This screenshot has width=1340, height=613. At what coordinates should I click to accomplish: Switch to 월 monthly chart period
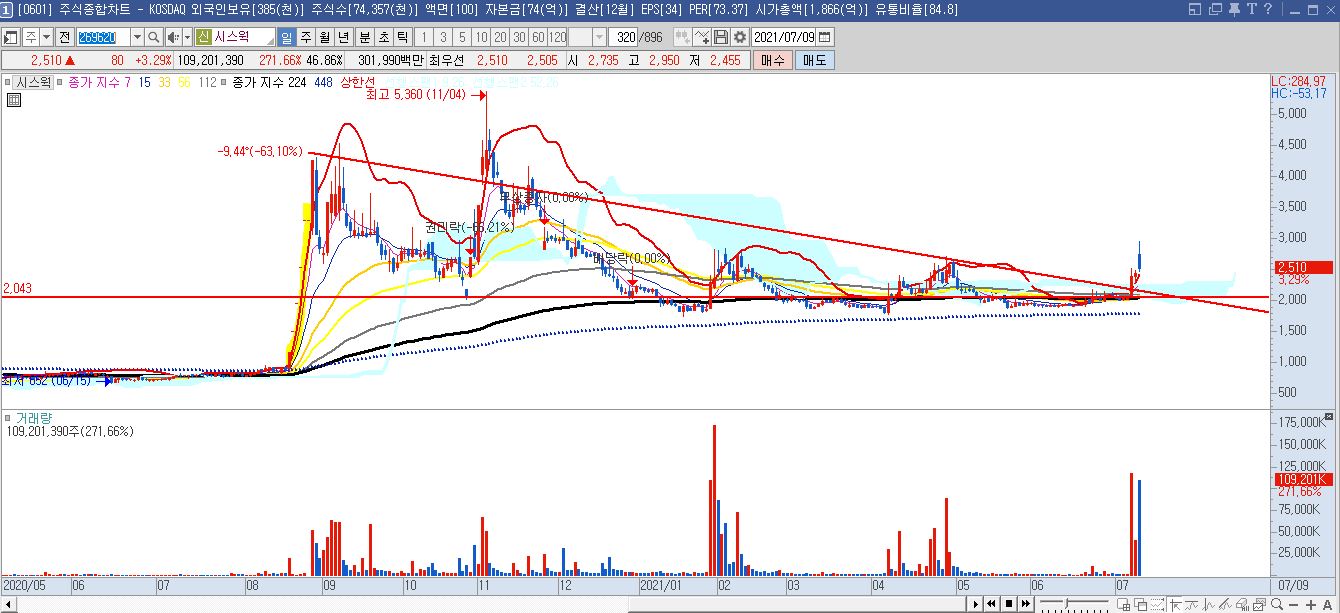(325, 37)
